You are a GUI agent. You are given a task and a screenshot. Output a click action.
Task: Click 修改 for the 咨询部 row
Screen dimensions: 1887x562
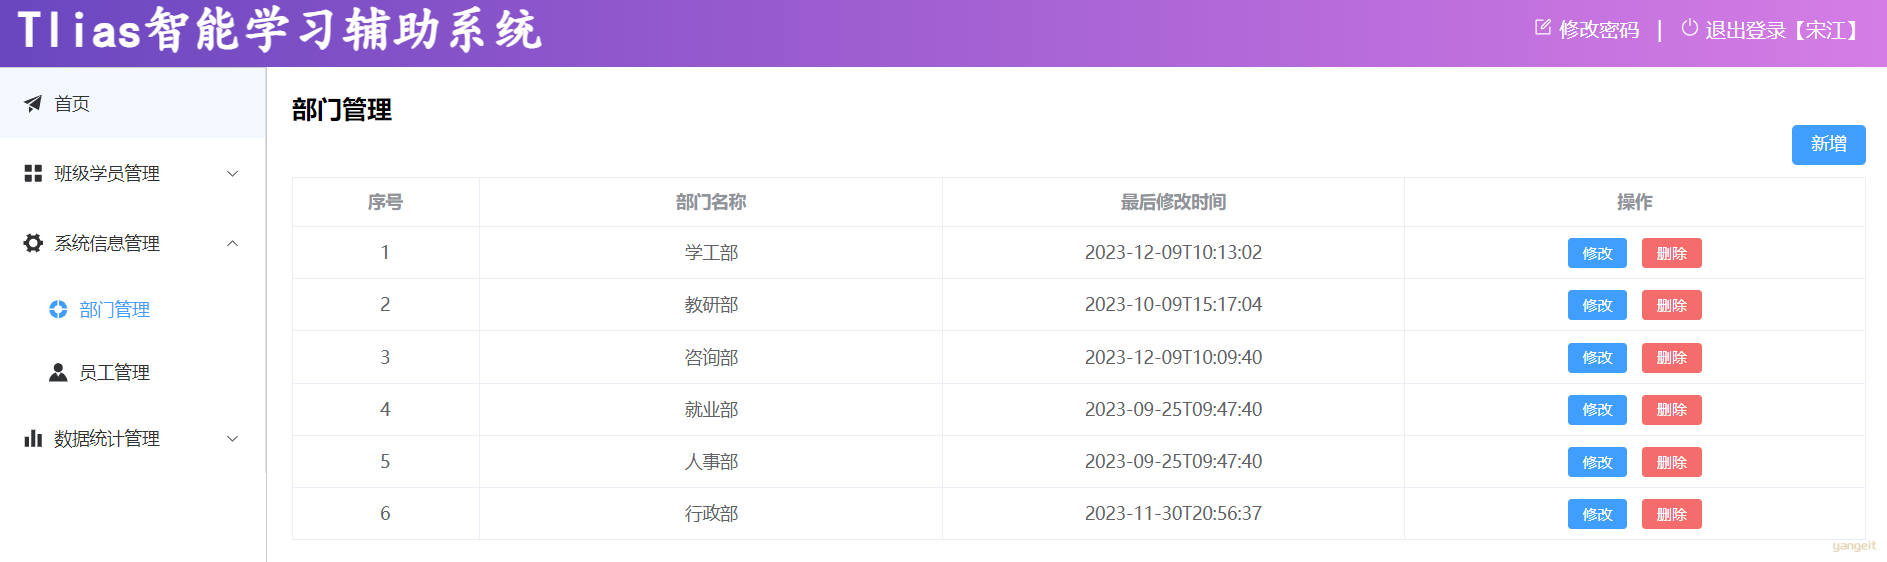[1597, 358]
